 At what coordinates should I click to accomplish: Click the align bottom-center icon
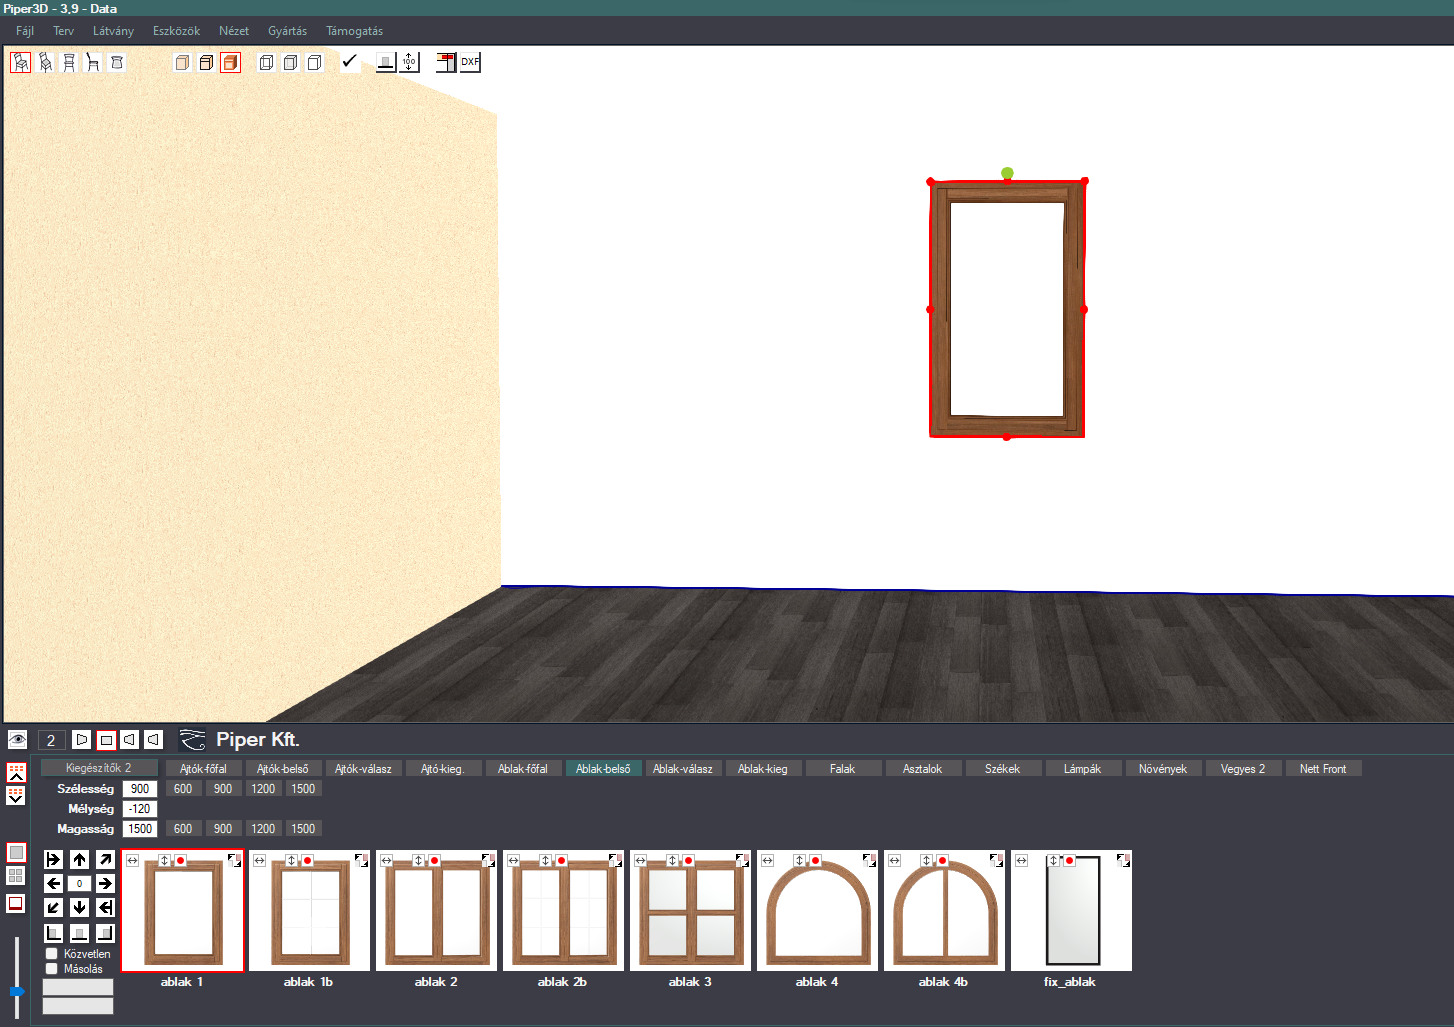(79, 933)
